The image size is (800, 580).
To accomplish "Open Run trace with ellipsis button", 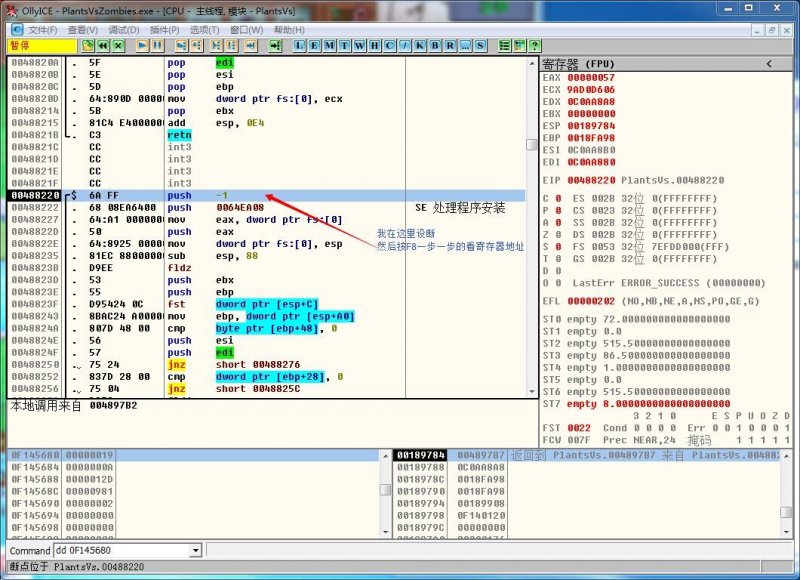I will coord(465,46).
